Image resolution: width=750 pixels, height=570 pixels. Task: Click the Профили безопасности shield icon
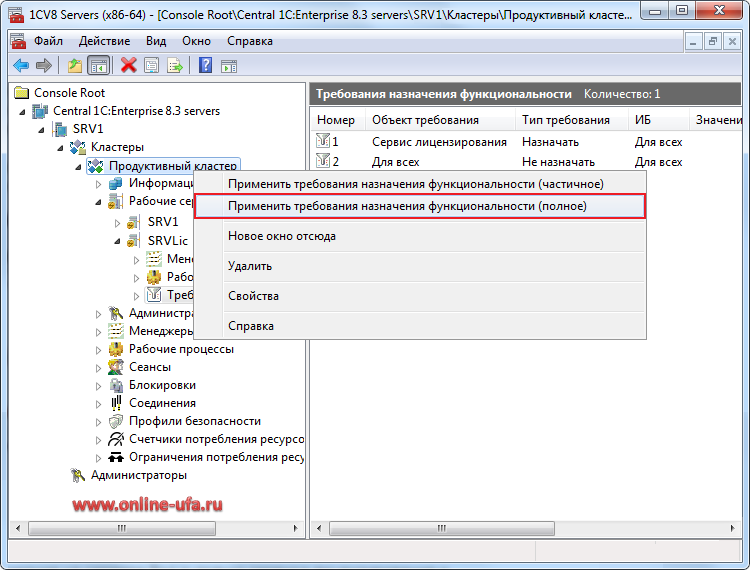[116, 421]
